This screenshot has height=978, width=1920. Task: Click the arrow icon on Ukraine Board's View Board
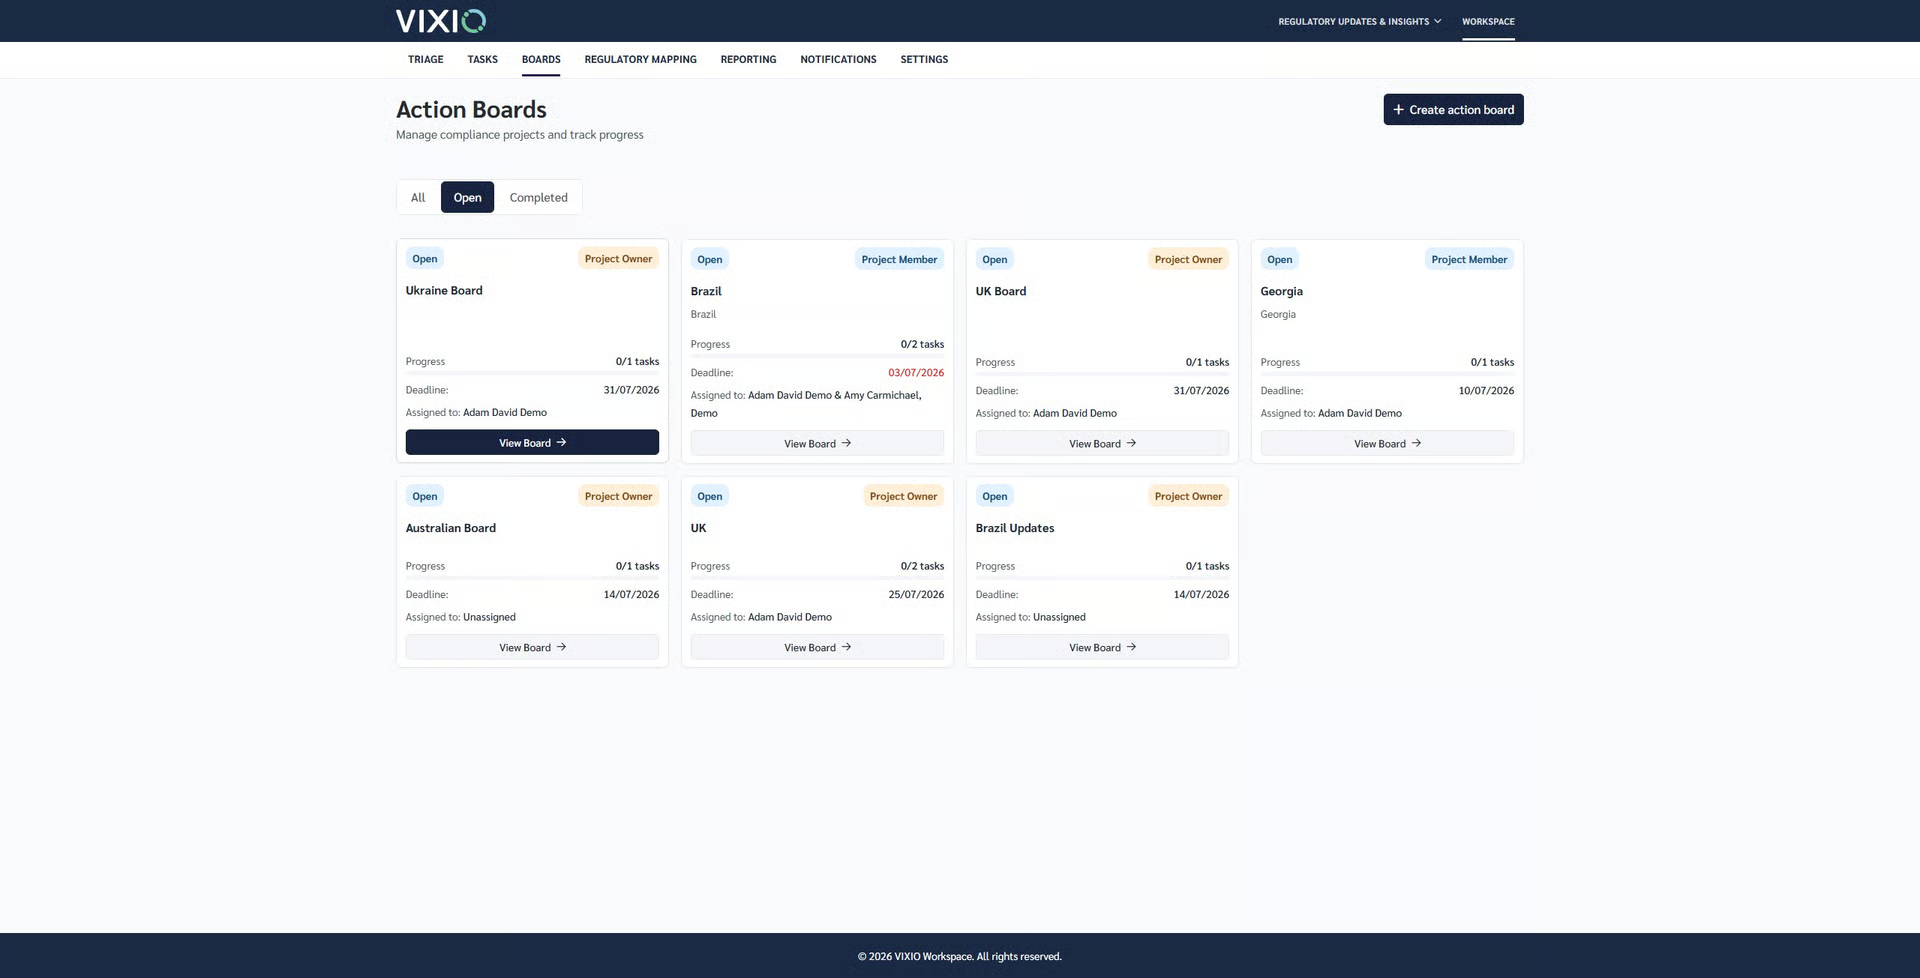point(561,442)
